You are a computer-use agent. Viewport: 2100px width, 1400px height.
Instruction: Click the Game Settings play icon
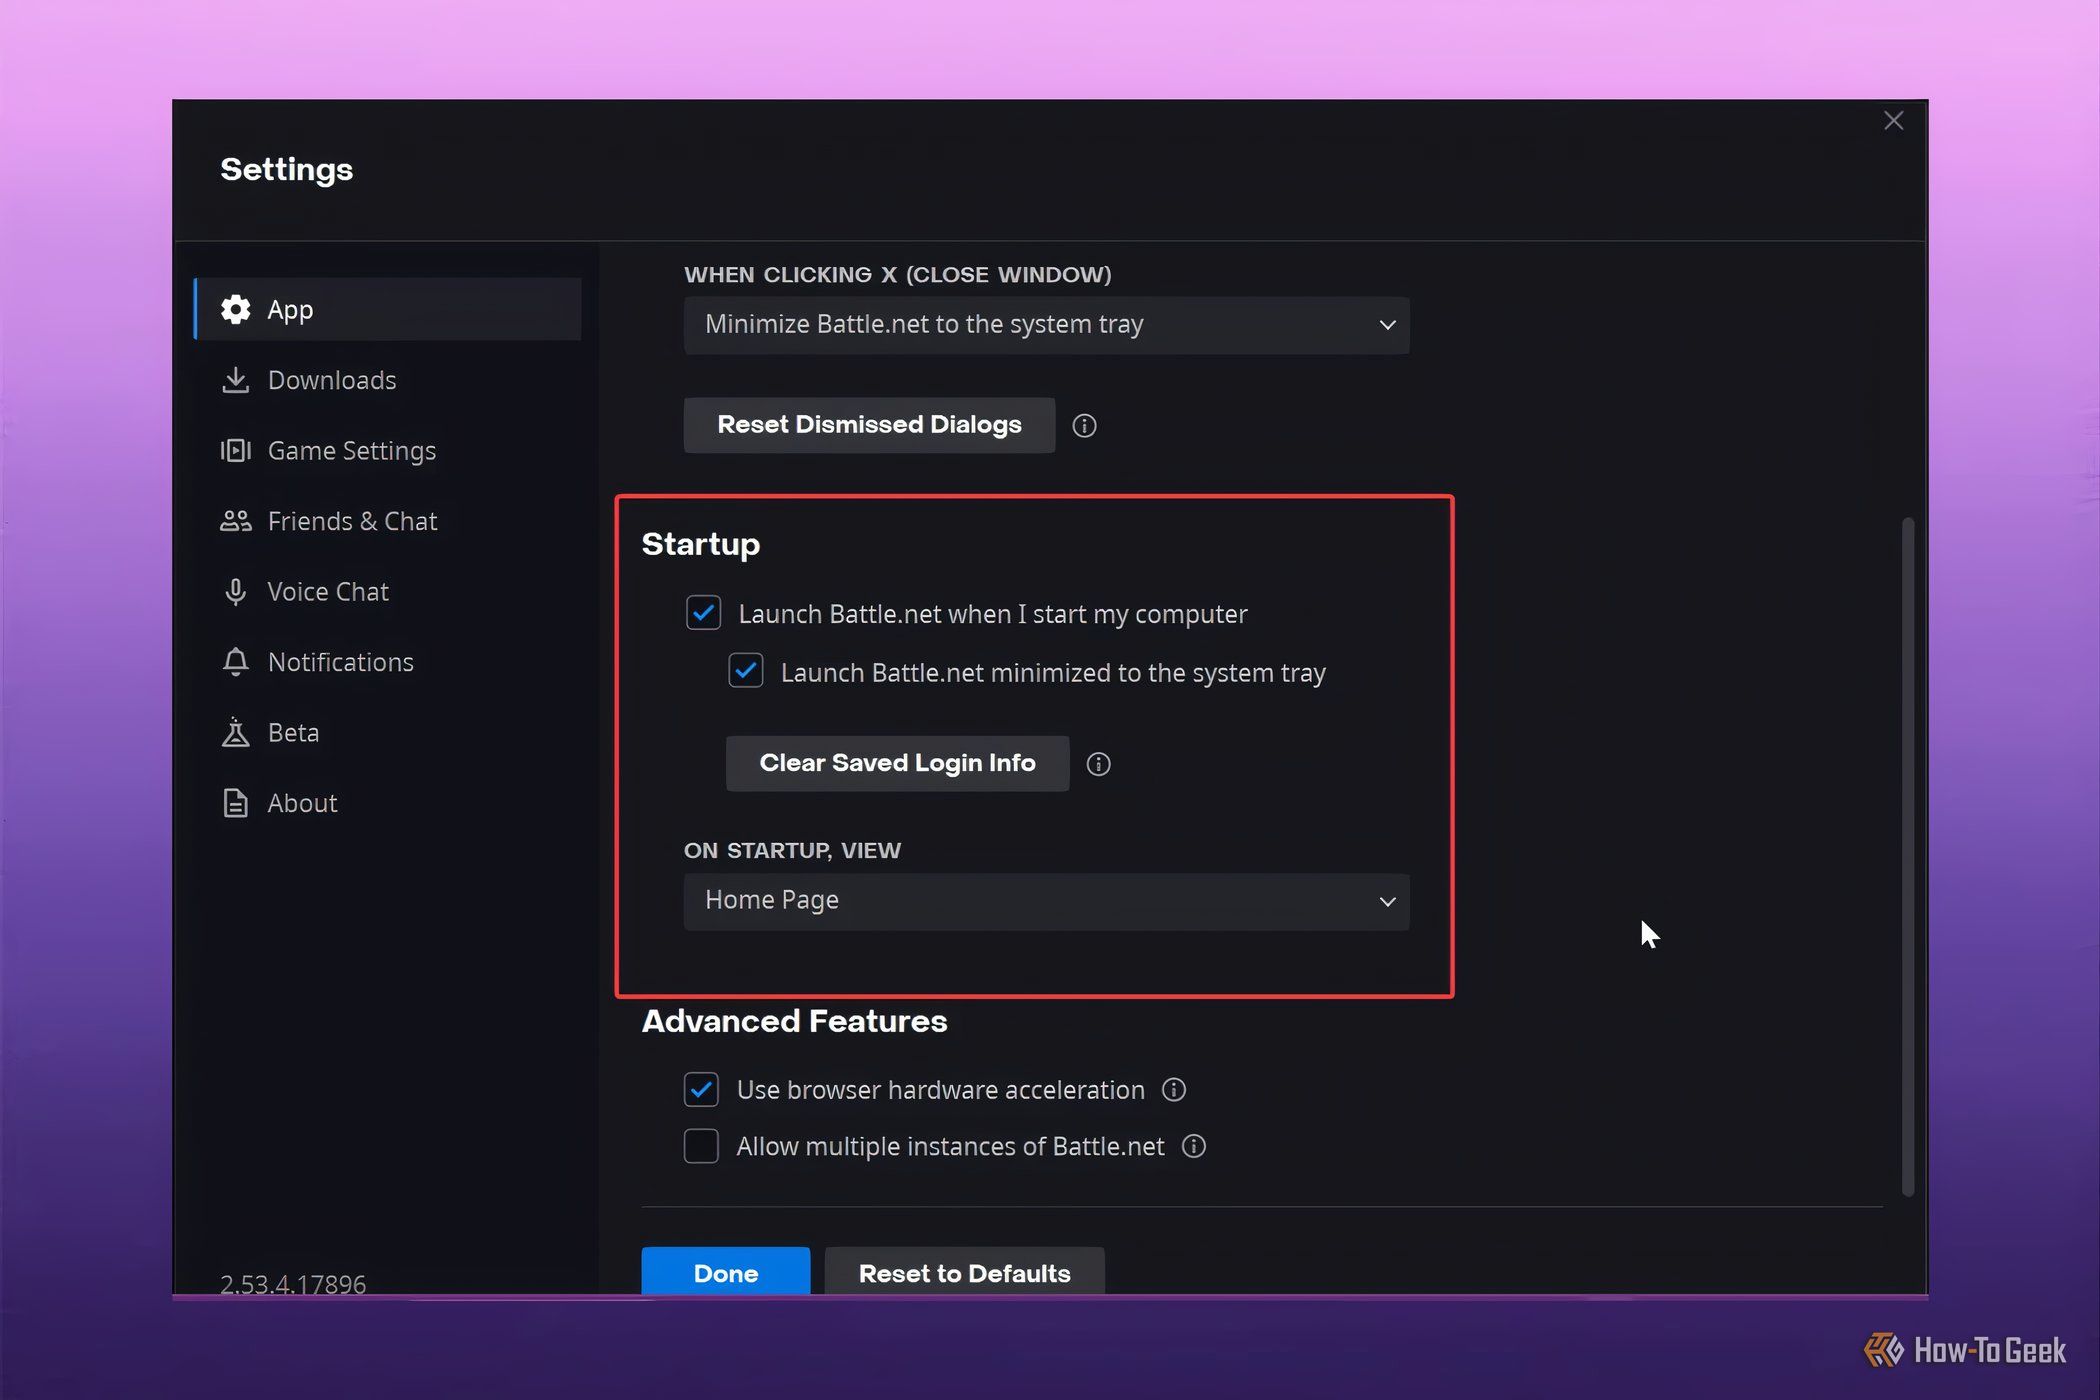click(x=235, y=450)
